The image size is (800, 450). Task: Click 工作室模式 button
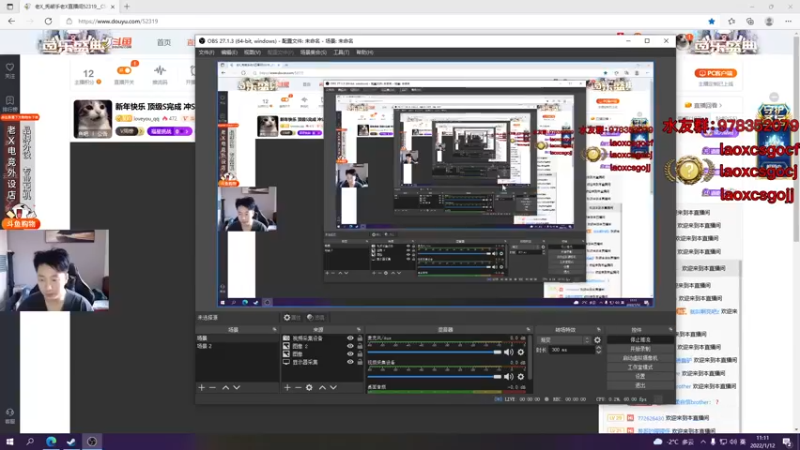pos(640,367)
